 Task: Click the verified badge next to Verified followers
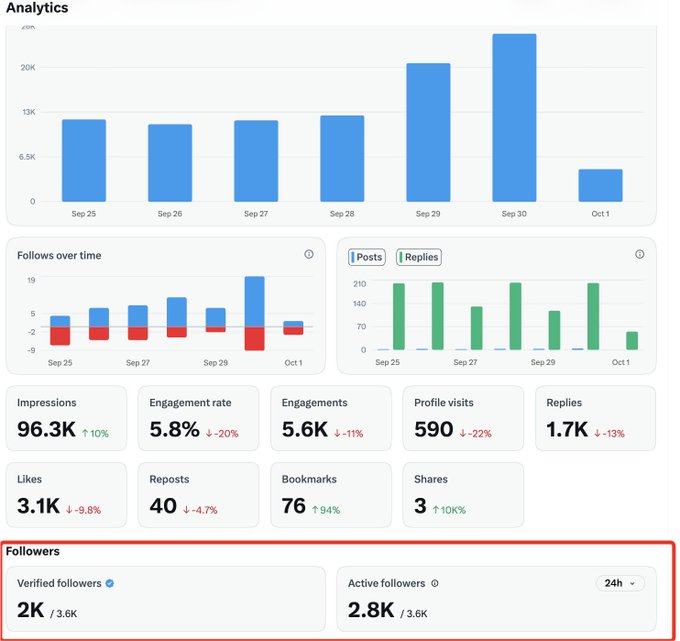tap(110, 583)
